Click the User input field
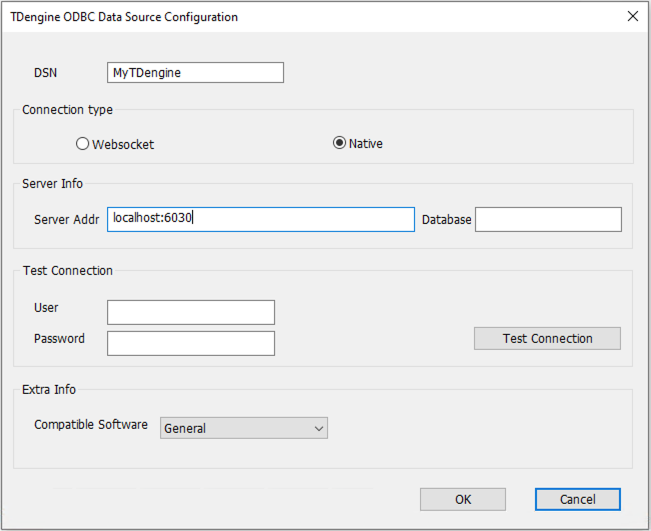Image resolution: width=651 pixels, height=531 pixels. (190, 312)
